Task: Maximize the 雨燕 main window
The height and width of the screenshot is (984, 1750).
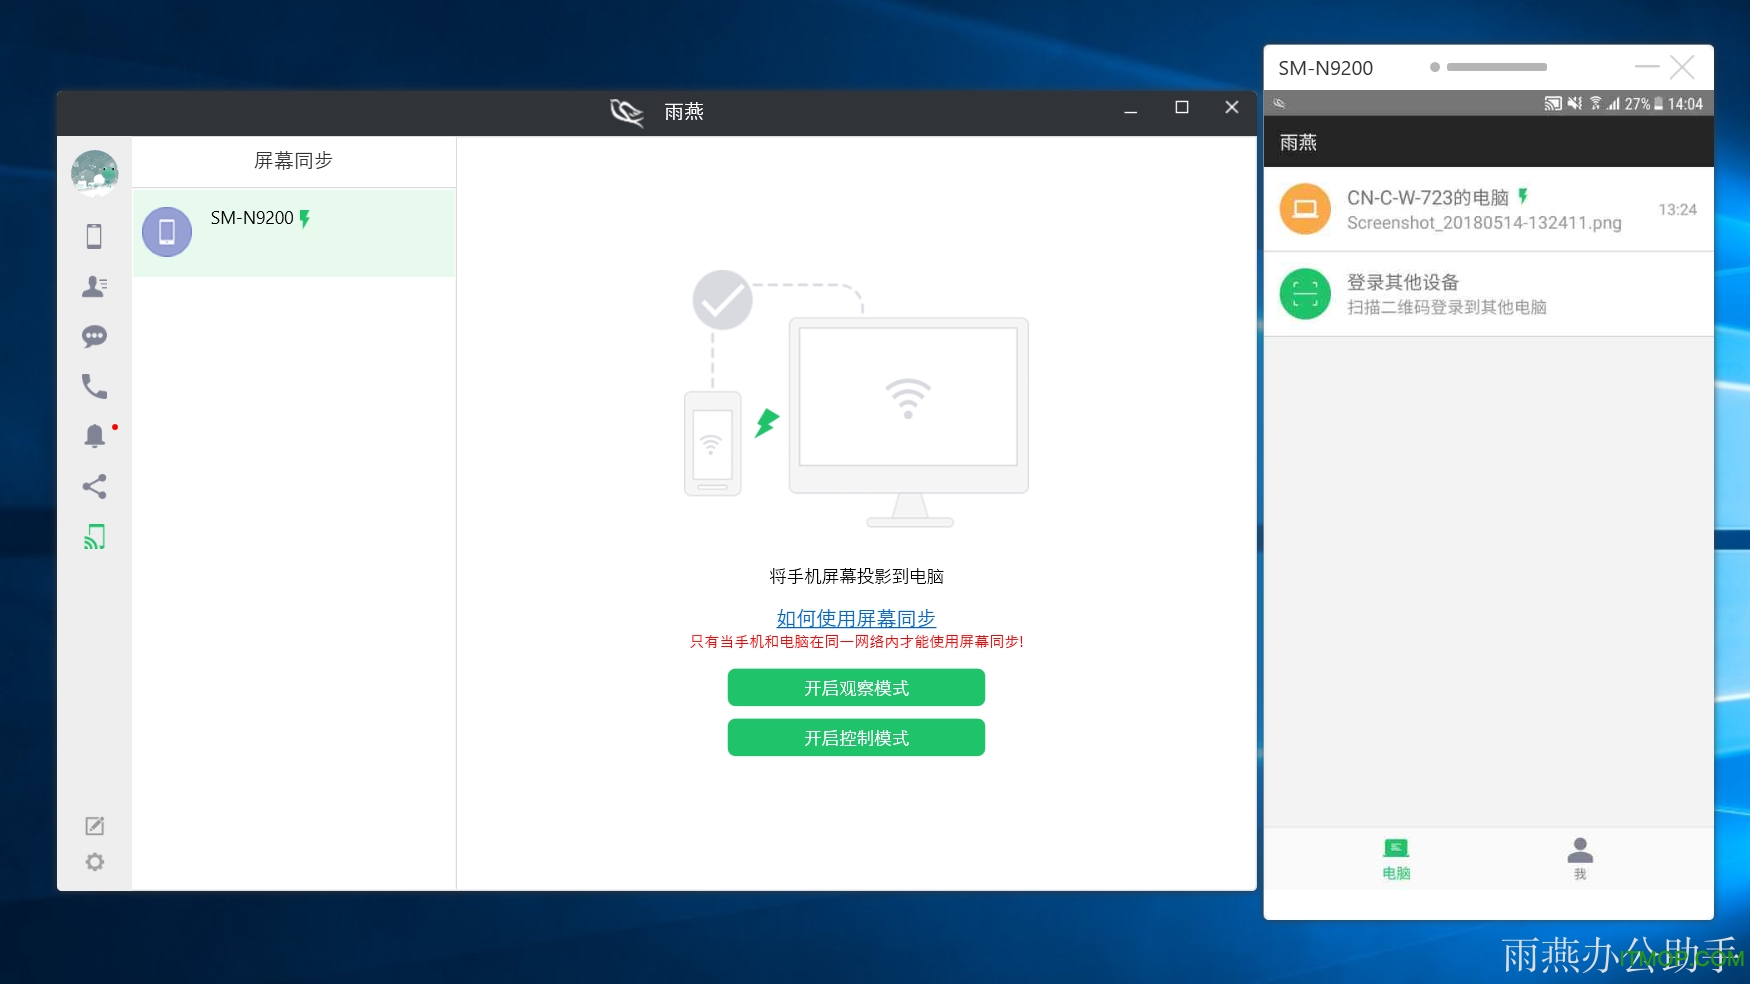Action: (1181, 108)
